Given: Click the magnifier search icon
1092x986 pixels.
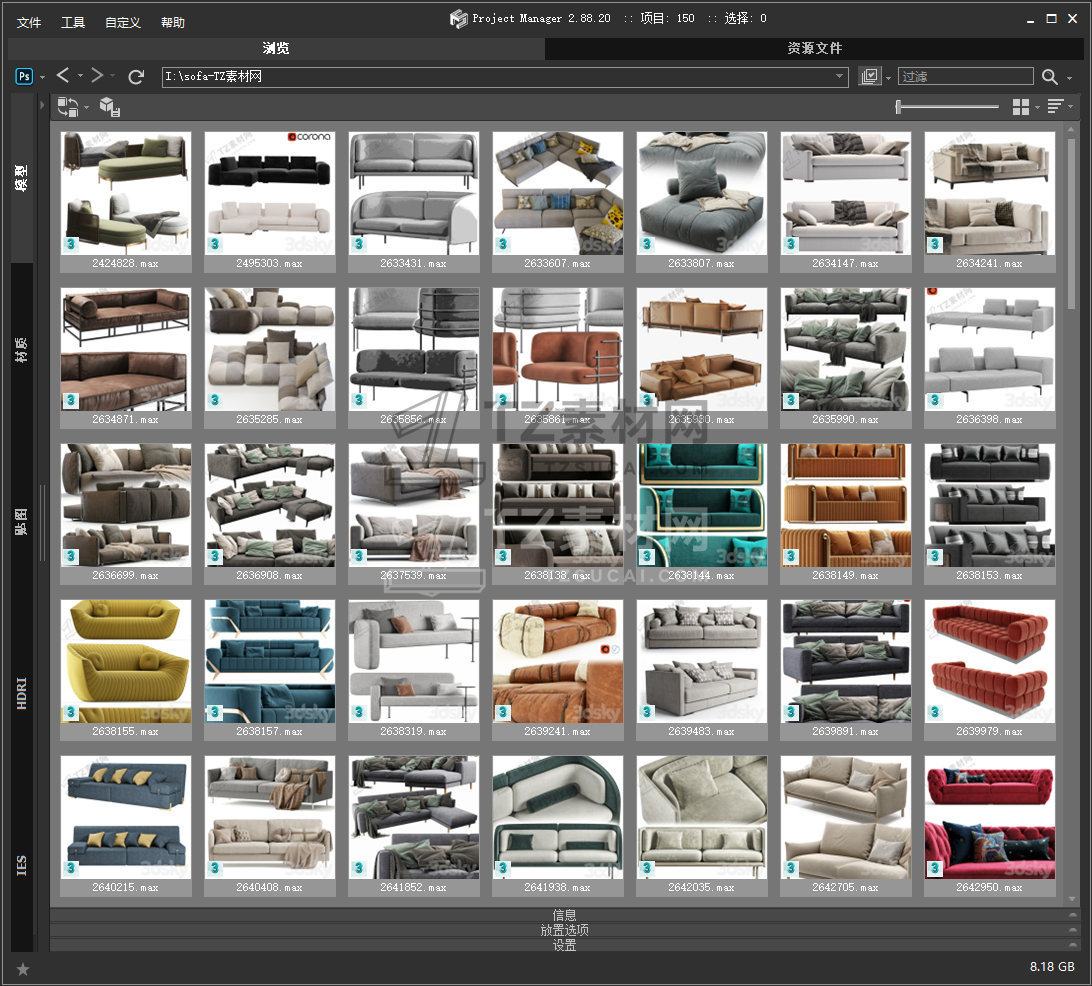Looking at the screenshot, I should 1049,77.
